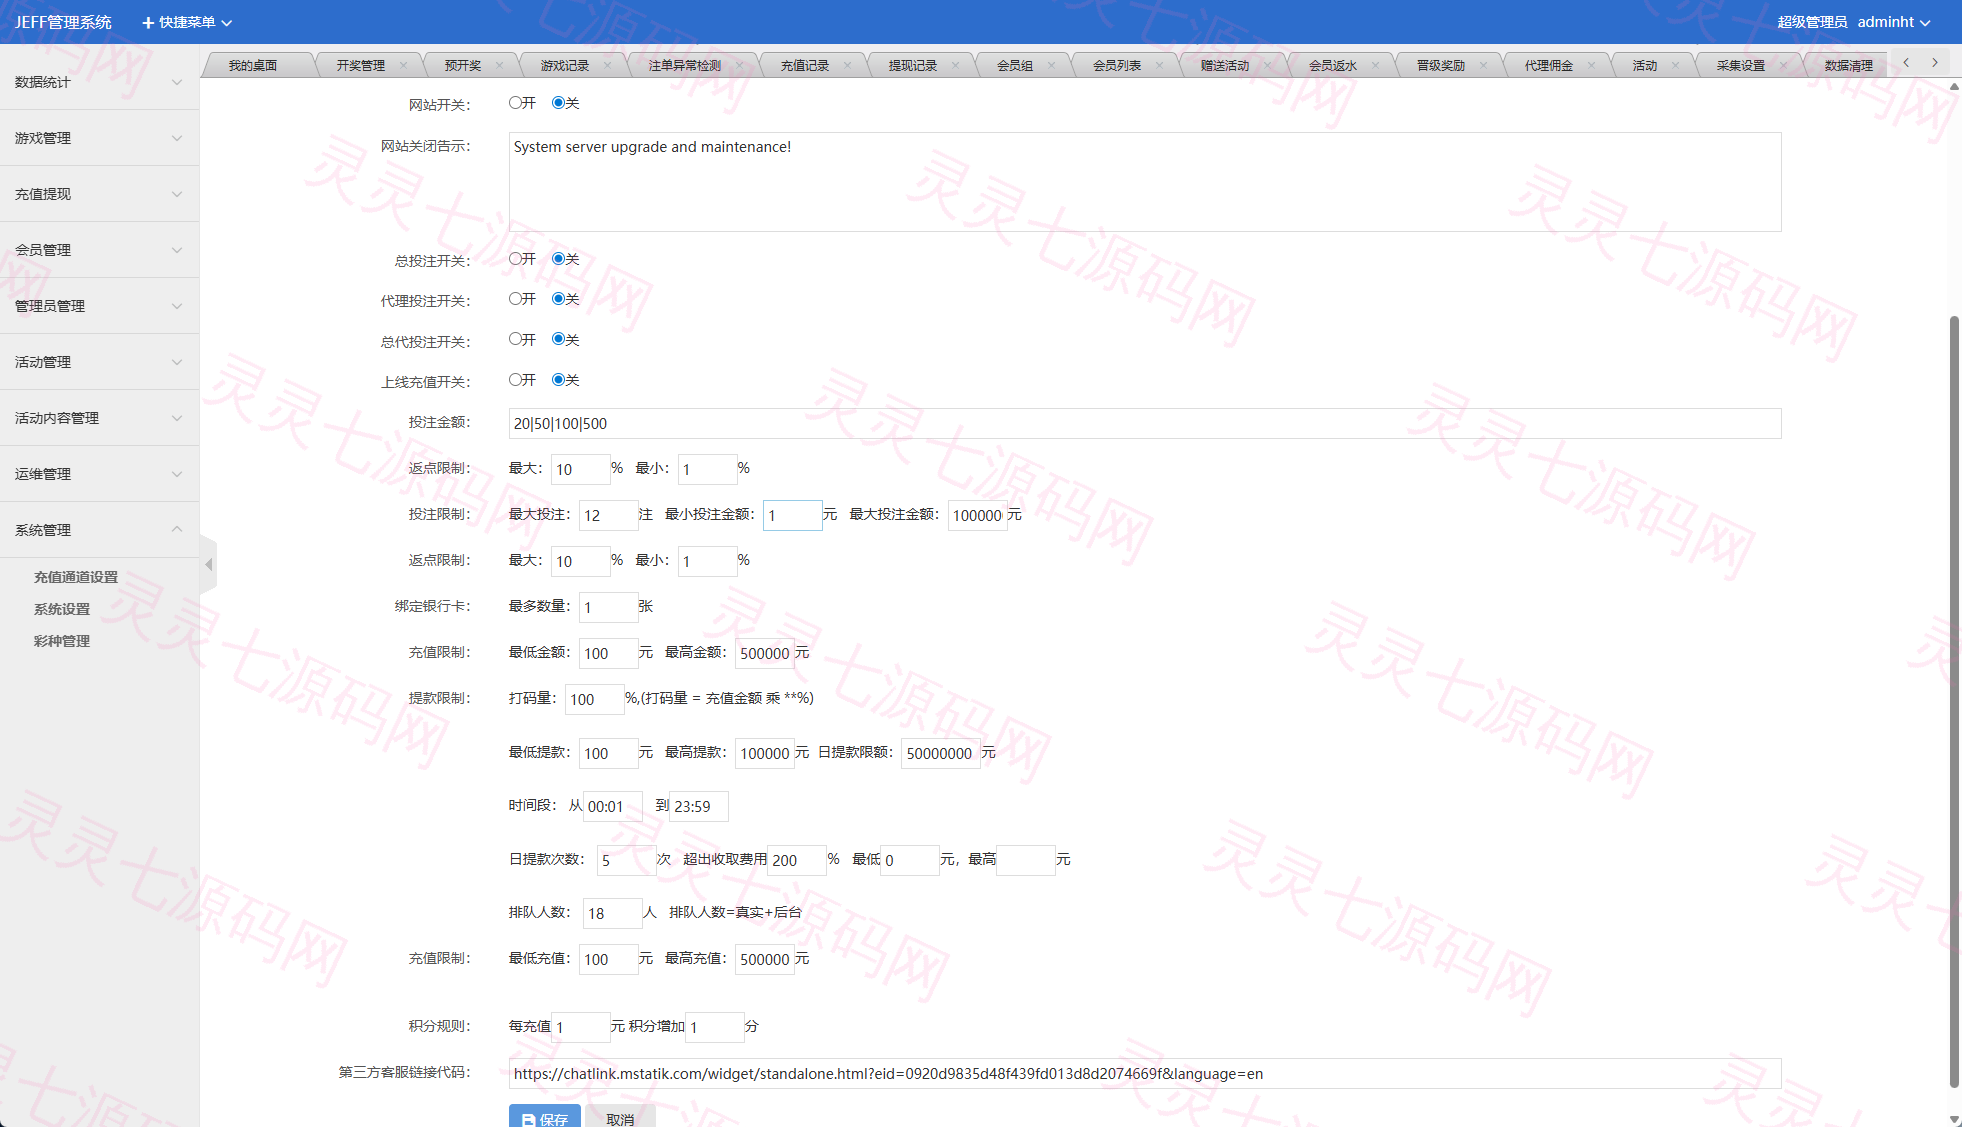Open the 快捷菜单 plus dropdown

[x=187, y=22]
